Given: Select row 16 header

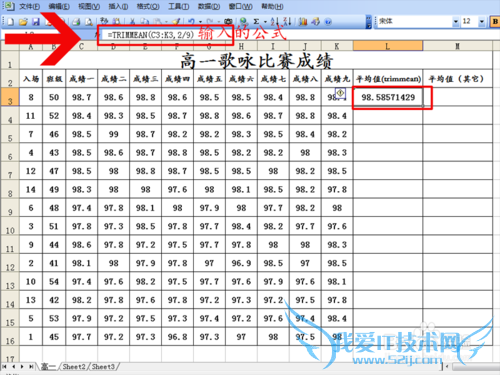Looking at the screenshot, I should click(10, 337).
